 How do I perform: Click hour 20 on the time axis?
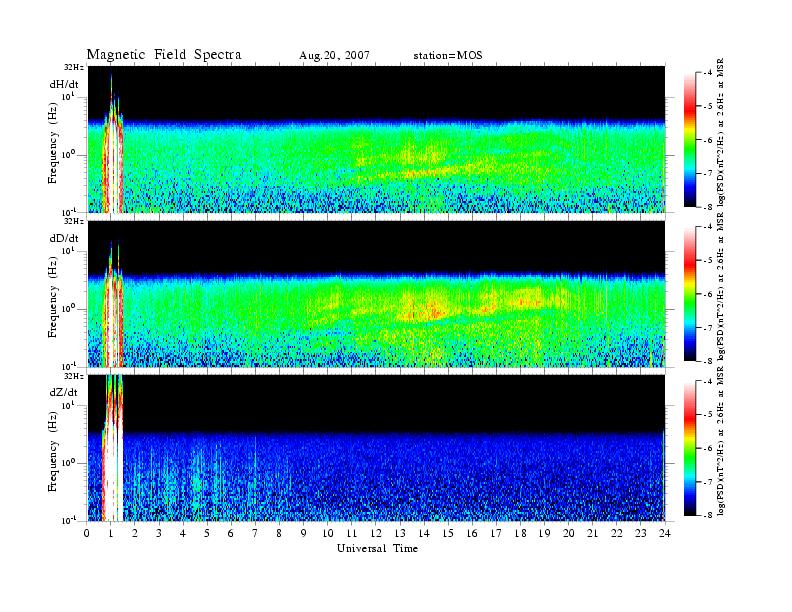coord(569,534)
